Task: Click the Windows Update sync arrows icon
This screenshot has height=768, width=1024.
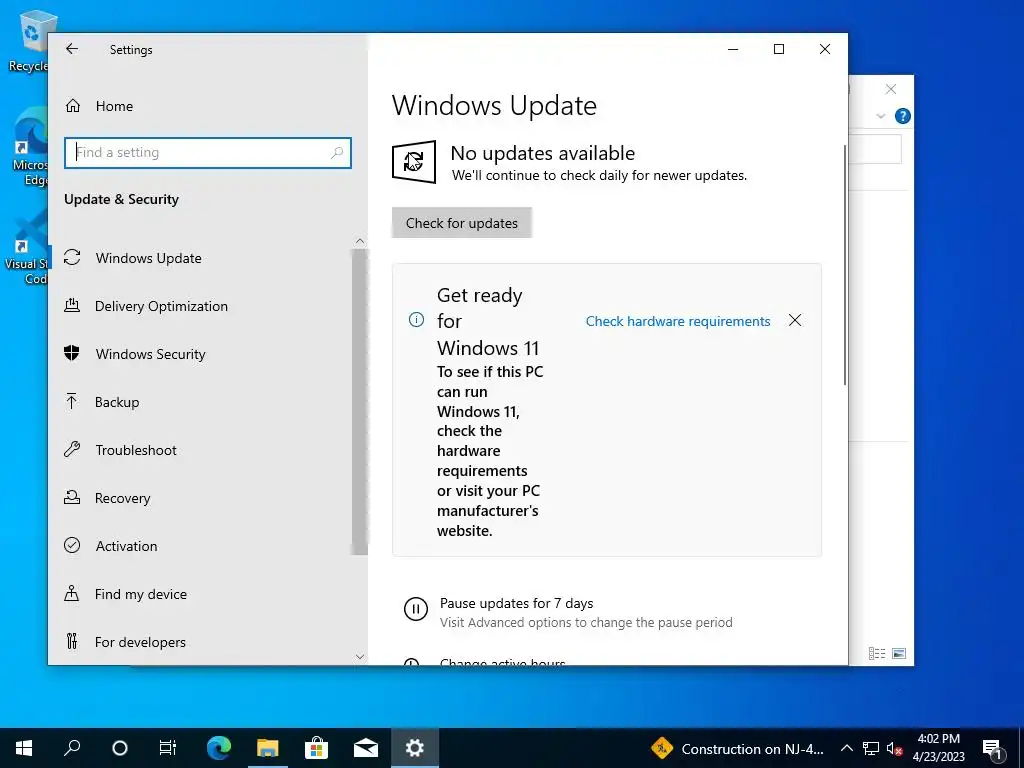Action: coord(72,257)
